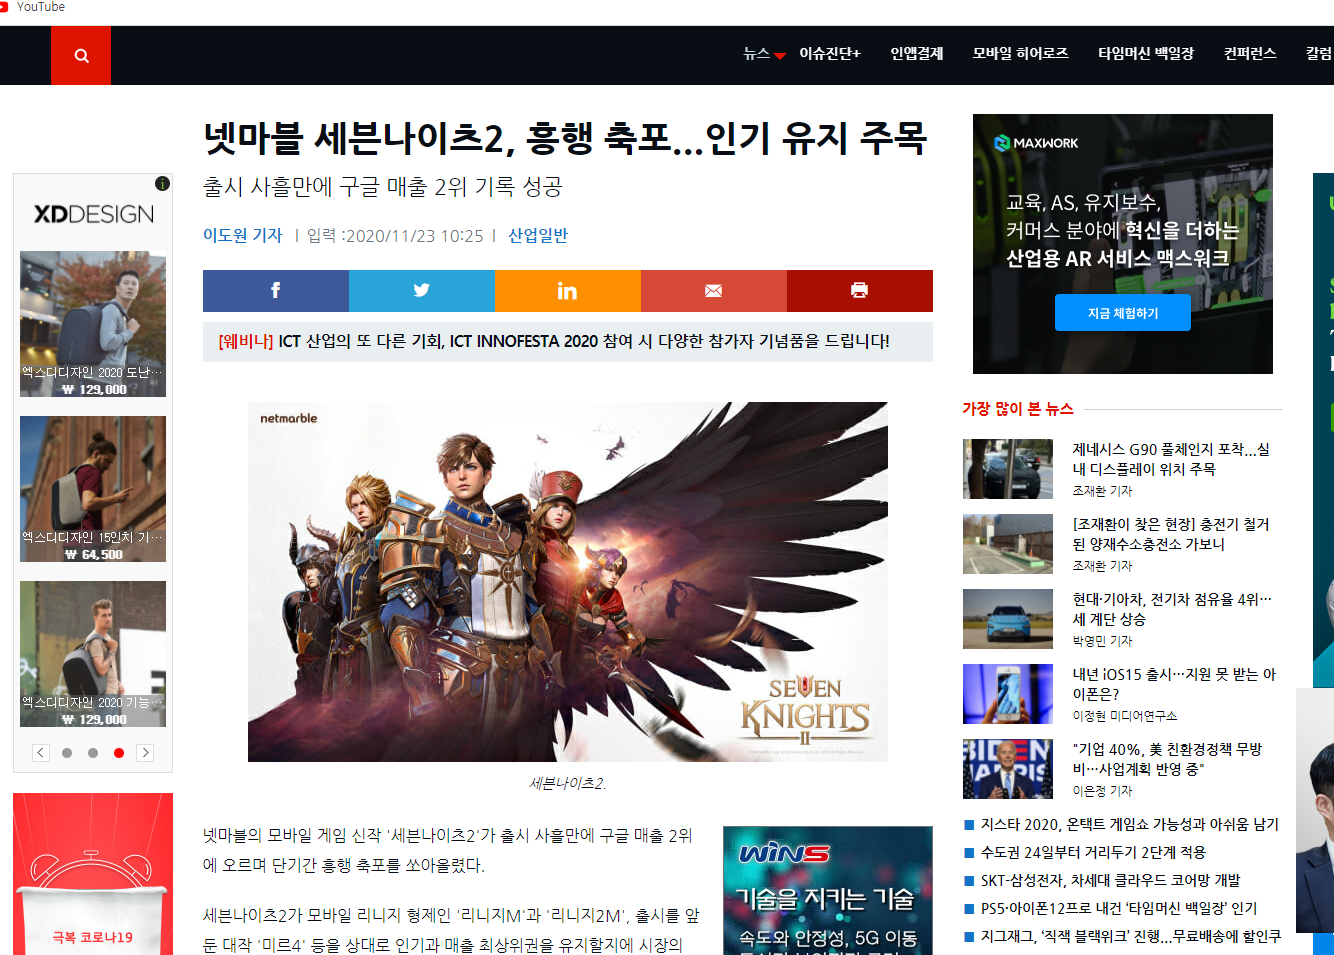Open iOS15 출시 article link
This screenshot has height=955, width=1334.
click(1174, 684)
